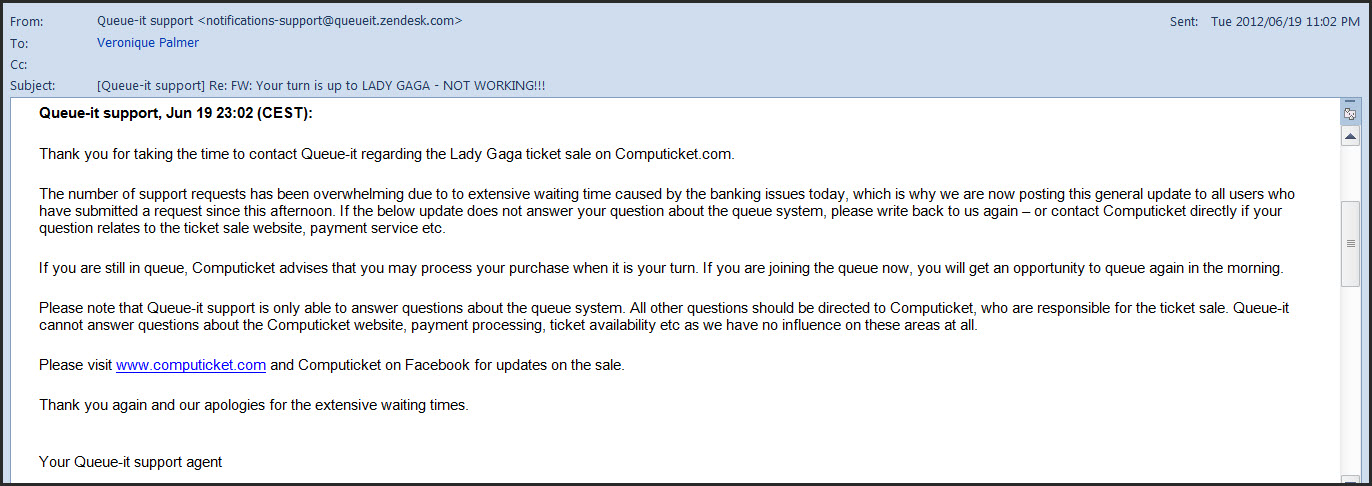Click the scroll up arrow button

coord(1350,136)
